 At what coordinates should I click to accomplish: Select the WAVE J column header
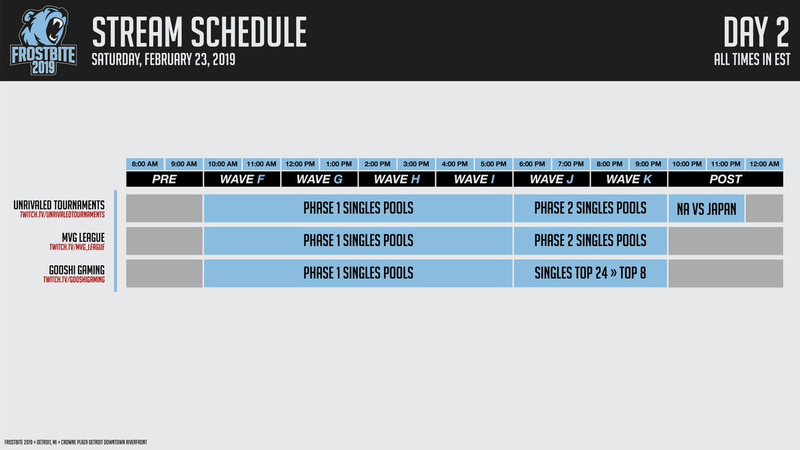coord(552,179)
